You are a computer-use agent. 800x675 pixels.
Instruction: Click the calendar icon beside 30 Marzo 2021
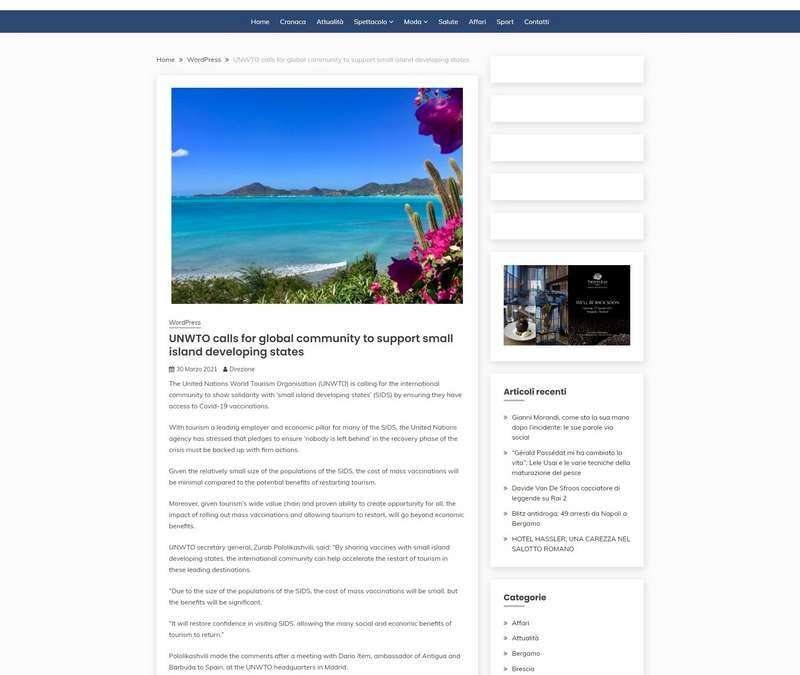coord(172,368)
